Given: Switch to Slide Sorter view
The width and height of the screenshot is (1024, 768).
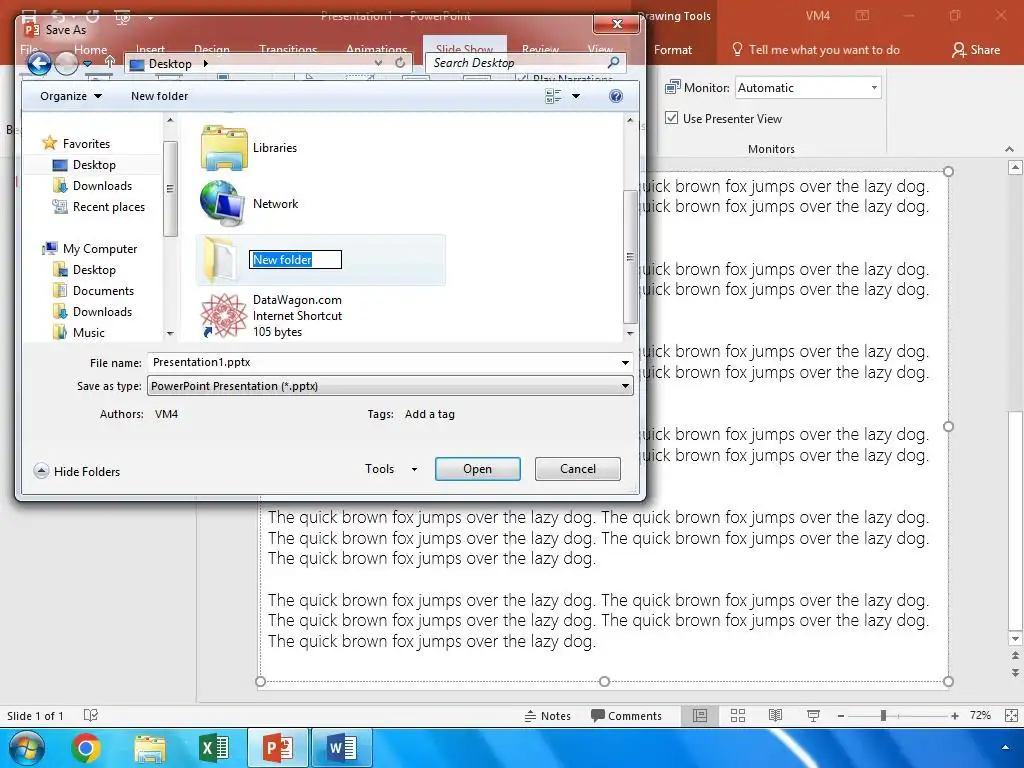Looking at the screenshot, I should 738,716.
